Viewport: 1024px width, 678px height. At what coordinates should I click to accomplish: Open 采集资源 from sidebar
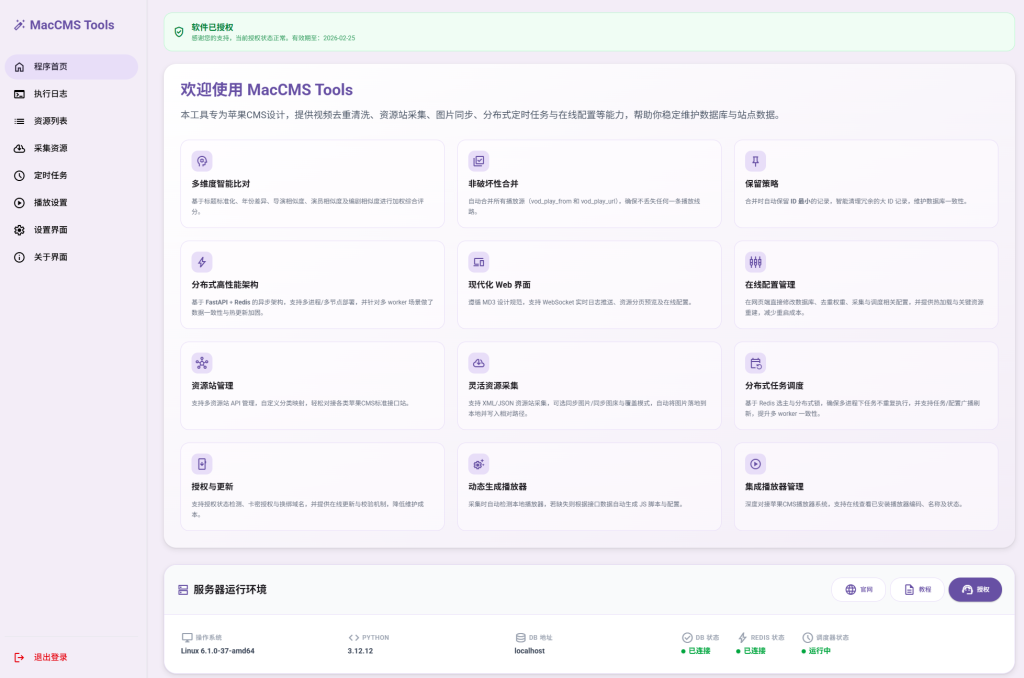(50, 148)
